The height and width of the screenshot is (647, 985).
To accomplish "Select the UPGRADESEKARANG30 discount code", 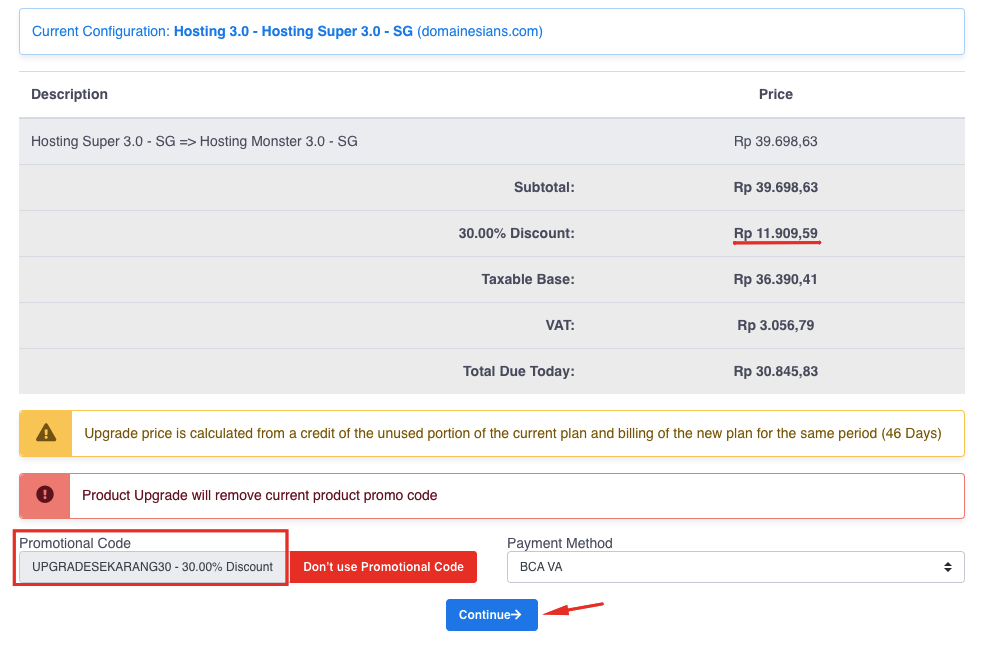I will point(150,566).
